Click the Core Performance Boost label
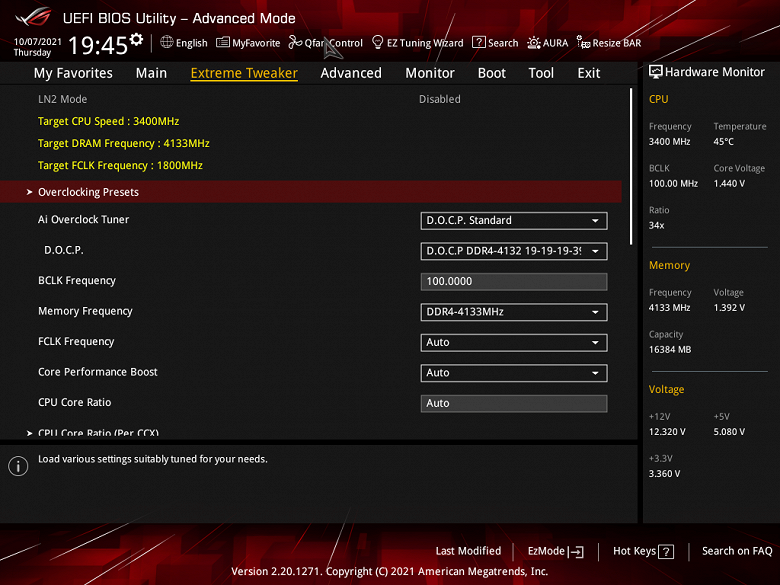The width and height of the screenshot is (780, 585). click(x=98, y=372)
